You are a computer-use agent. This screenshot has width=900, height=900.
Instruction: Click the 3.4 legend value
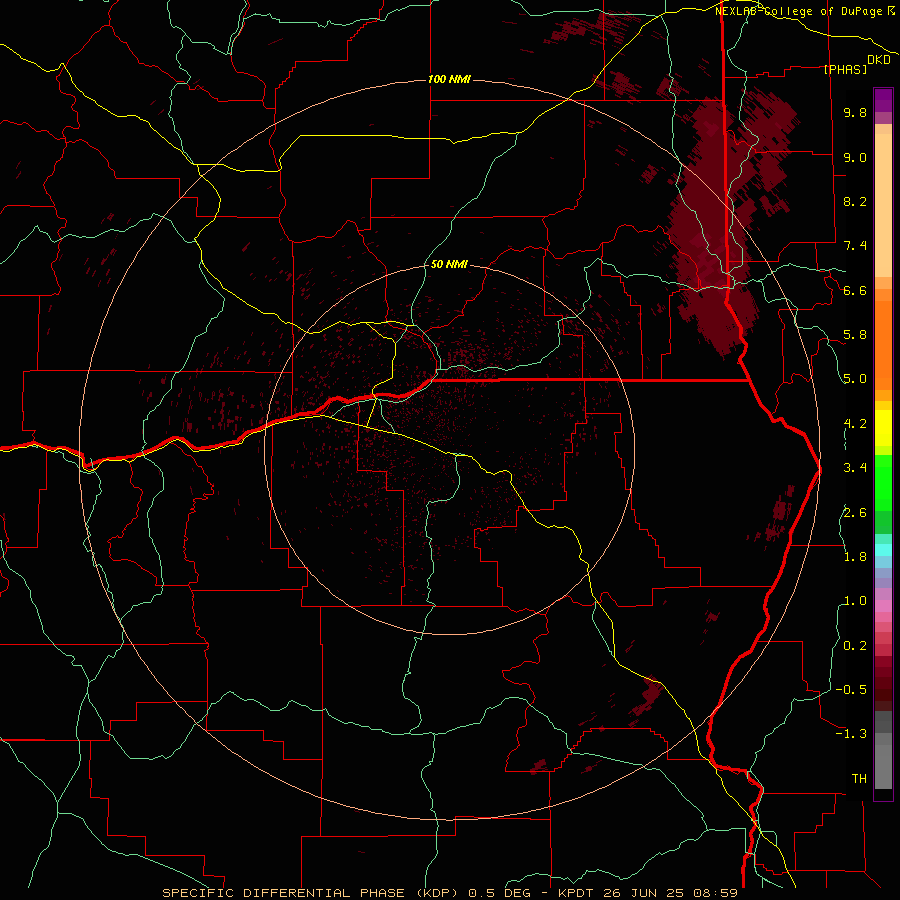[855, 468]
